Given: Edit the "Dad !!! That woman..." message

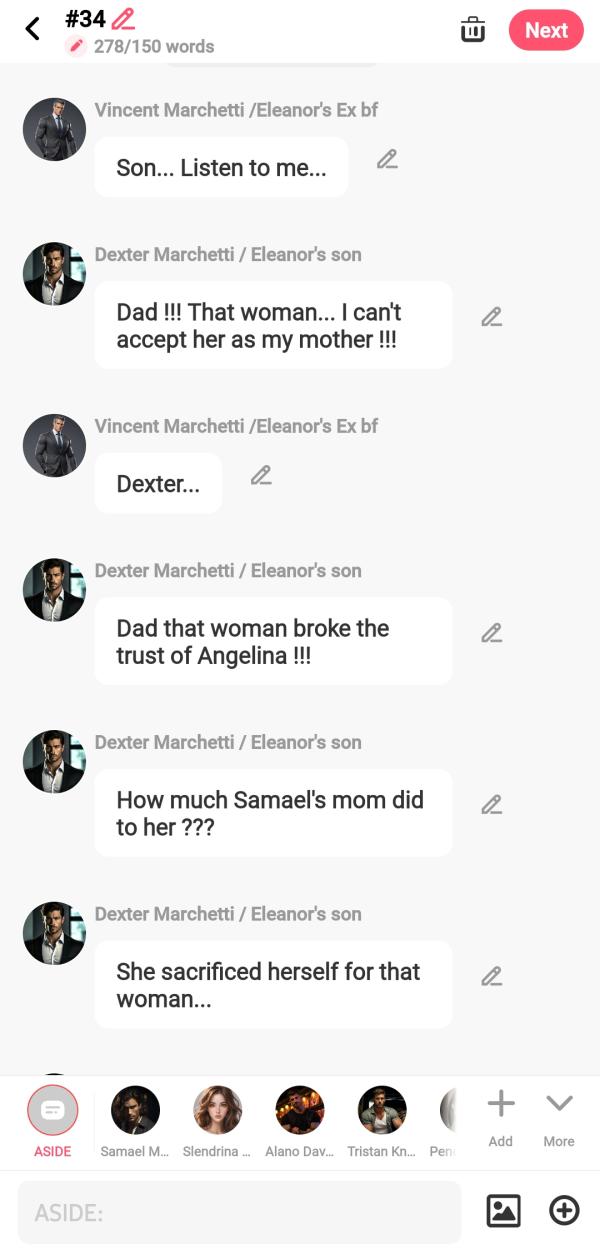Looking at the screenshot, I should coord(491,317).
